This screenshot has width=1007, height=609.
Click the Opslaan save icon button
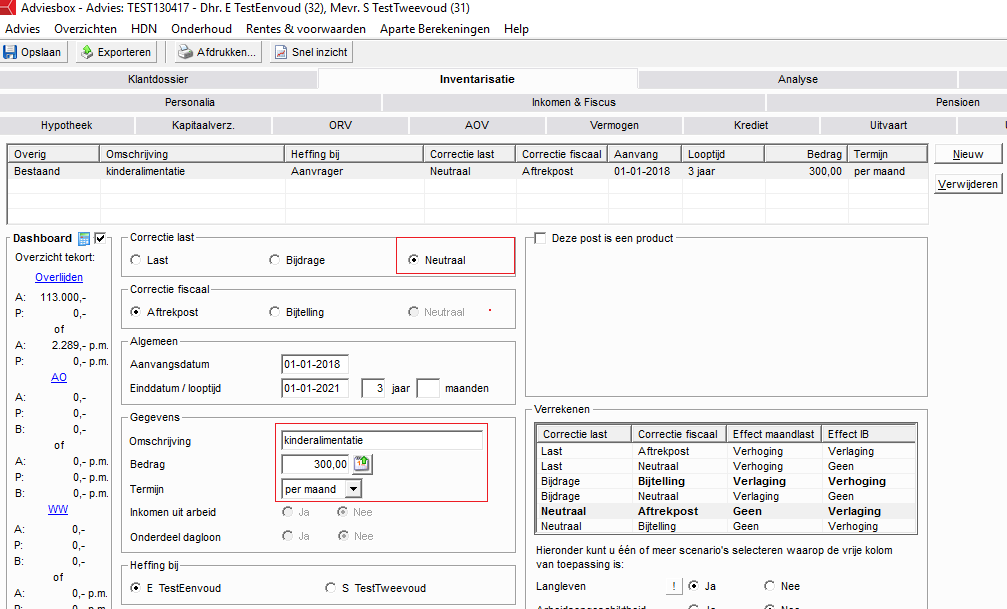33,52
